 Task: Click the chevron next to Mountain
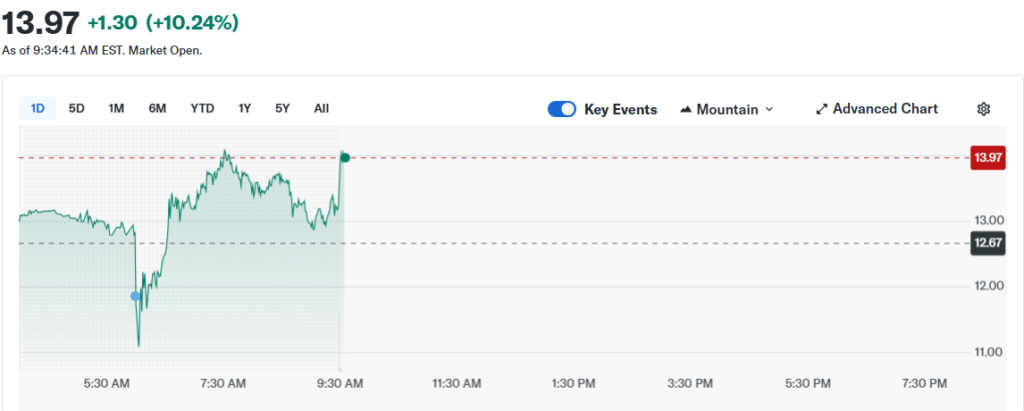tap(769, 109)
